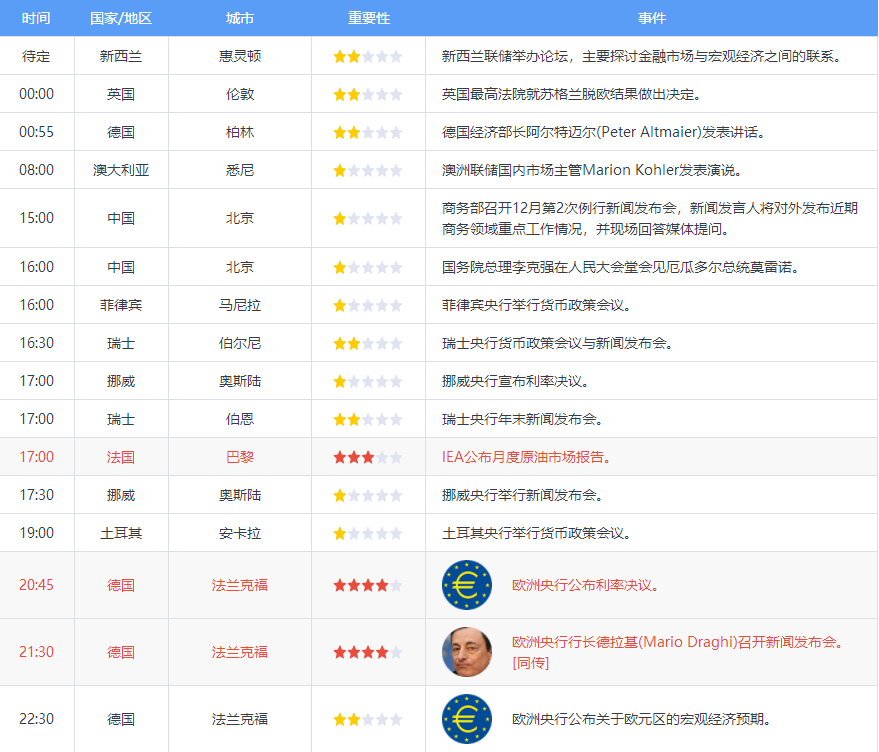Click the 待定 time cell
Screen dimensions: 879x752
36,57
